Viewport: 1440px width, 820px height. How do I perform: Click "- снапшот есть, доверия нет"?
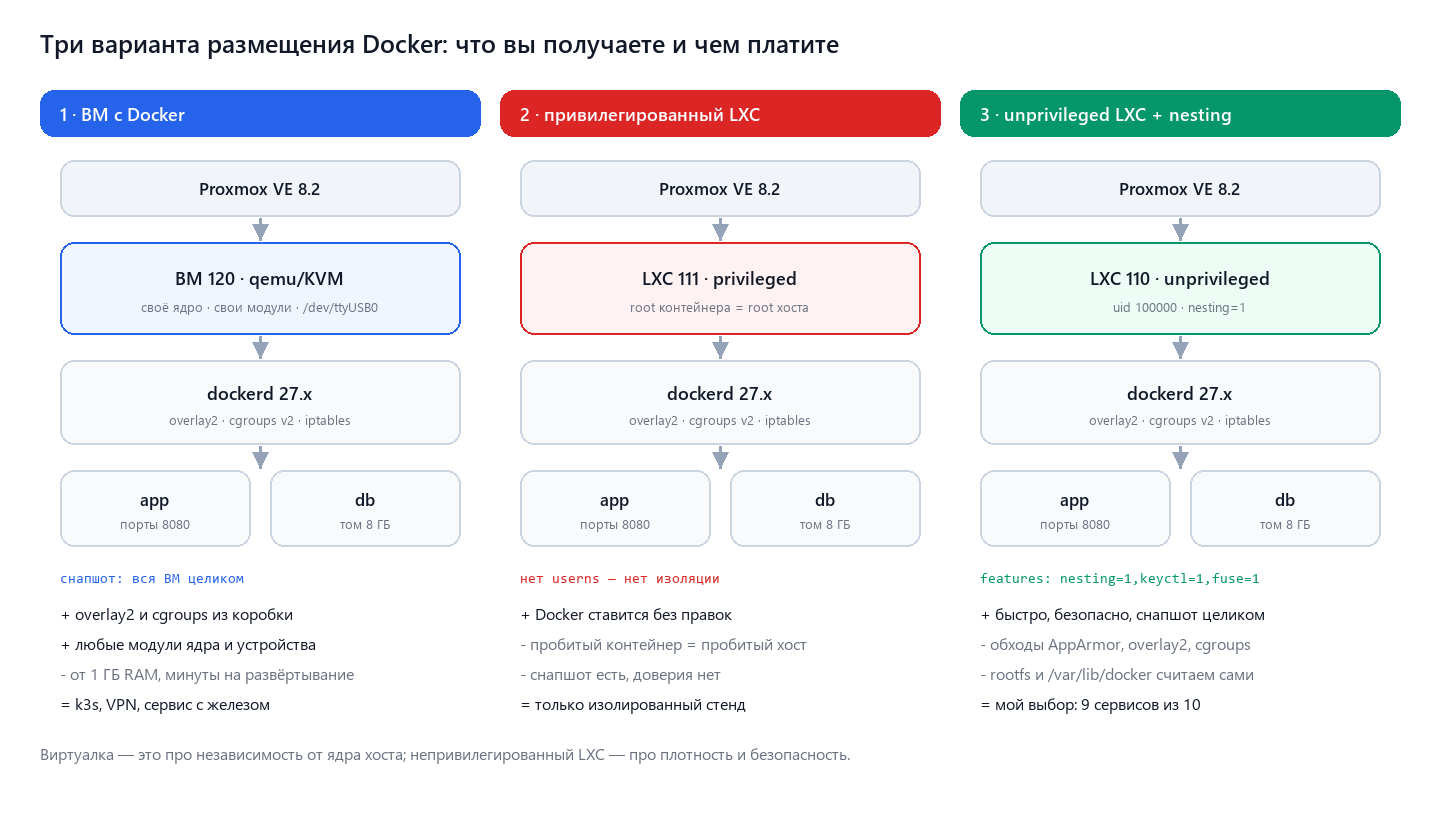620,675
